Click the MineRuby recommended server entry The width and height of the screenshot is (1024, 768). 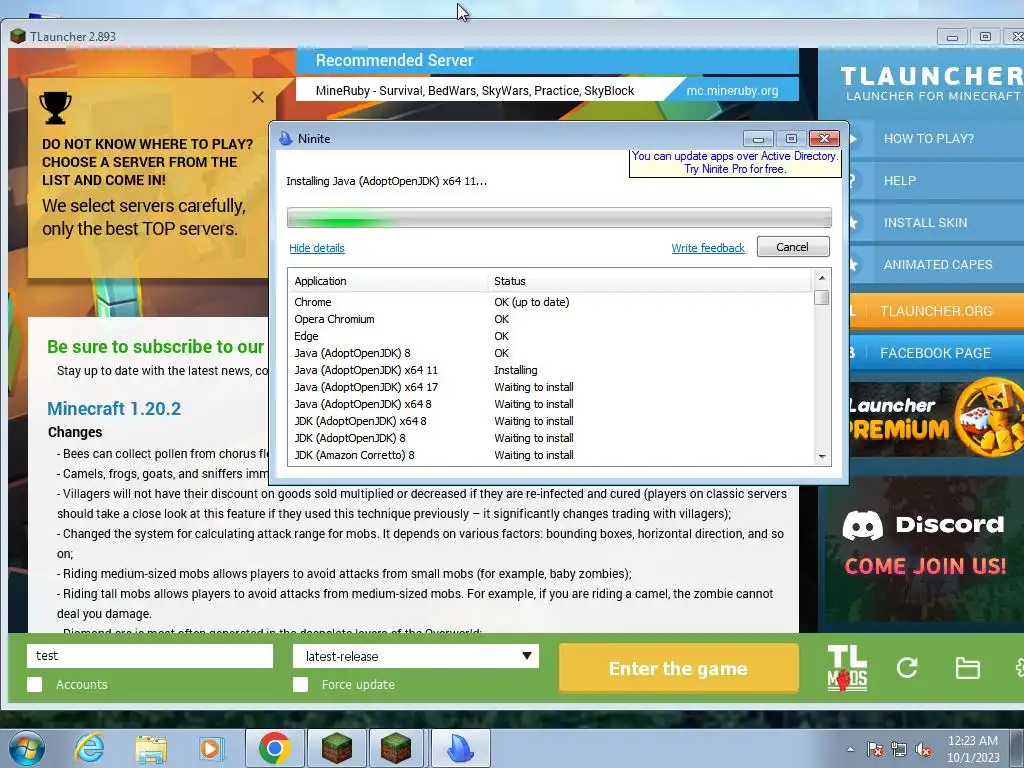coord(475,91)
